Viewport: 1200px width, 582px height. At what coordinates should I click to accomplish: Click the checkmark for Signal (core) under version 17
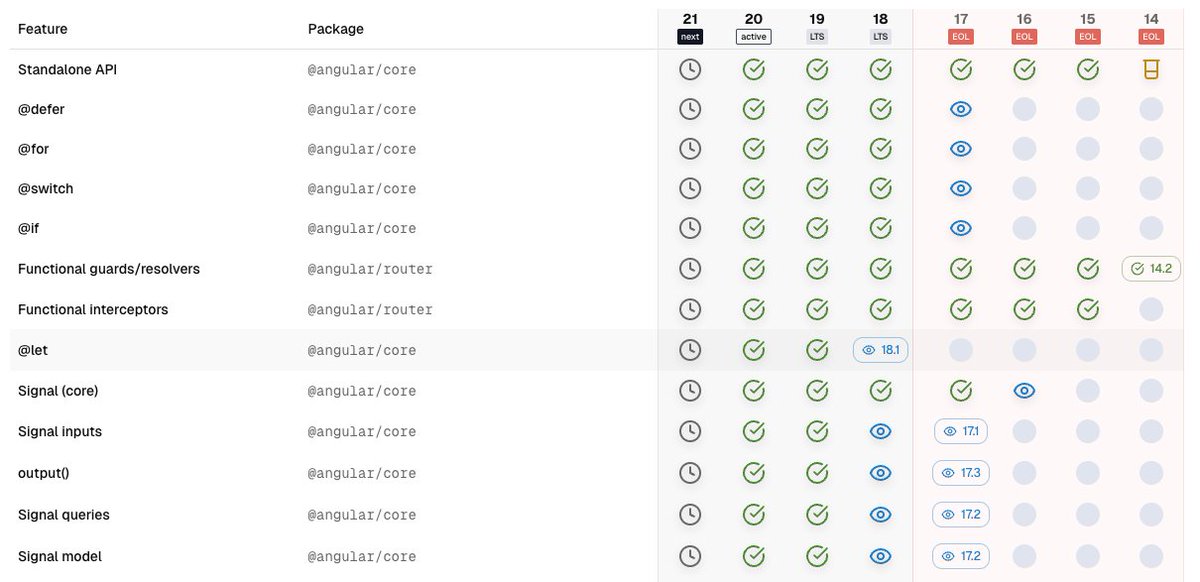[x=960, y=390]
